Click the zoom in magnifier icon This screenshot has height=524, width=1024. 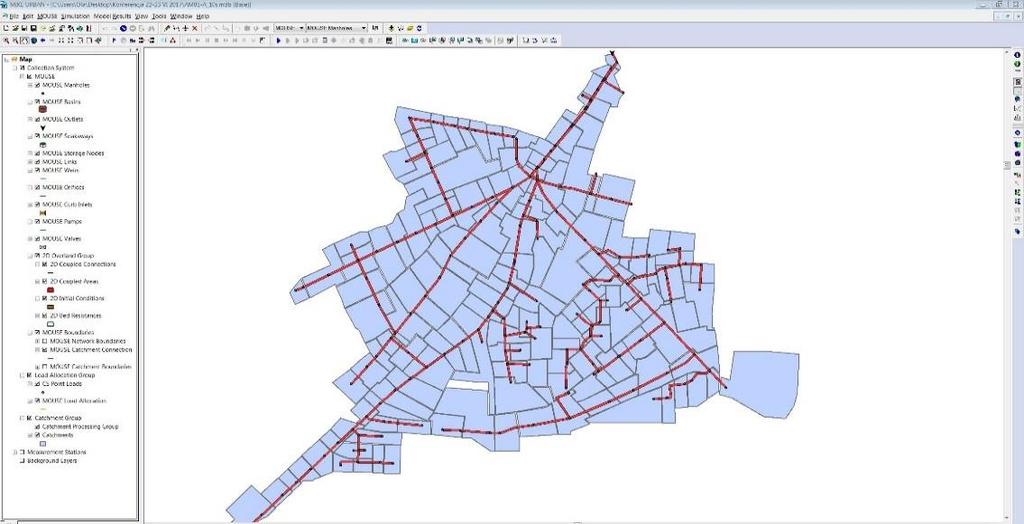coord(6,41)
